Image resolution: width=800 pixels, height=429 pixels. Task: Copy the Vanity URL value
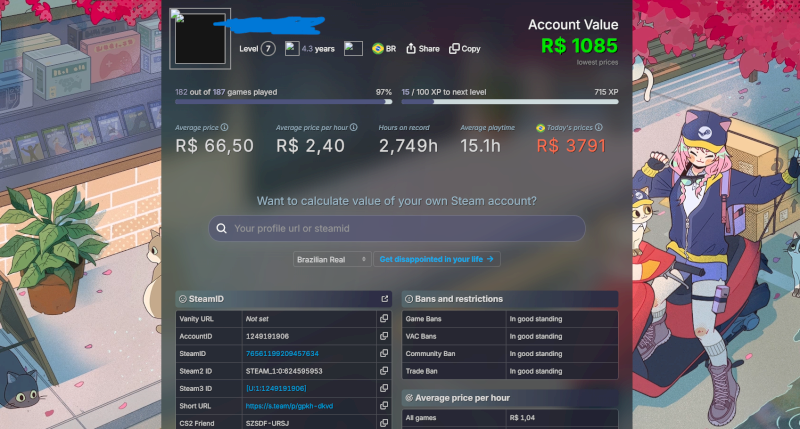[x=384, y=318]
